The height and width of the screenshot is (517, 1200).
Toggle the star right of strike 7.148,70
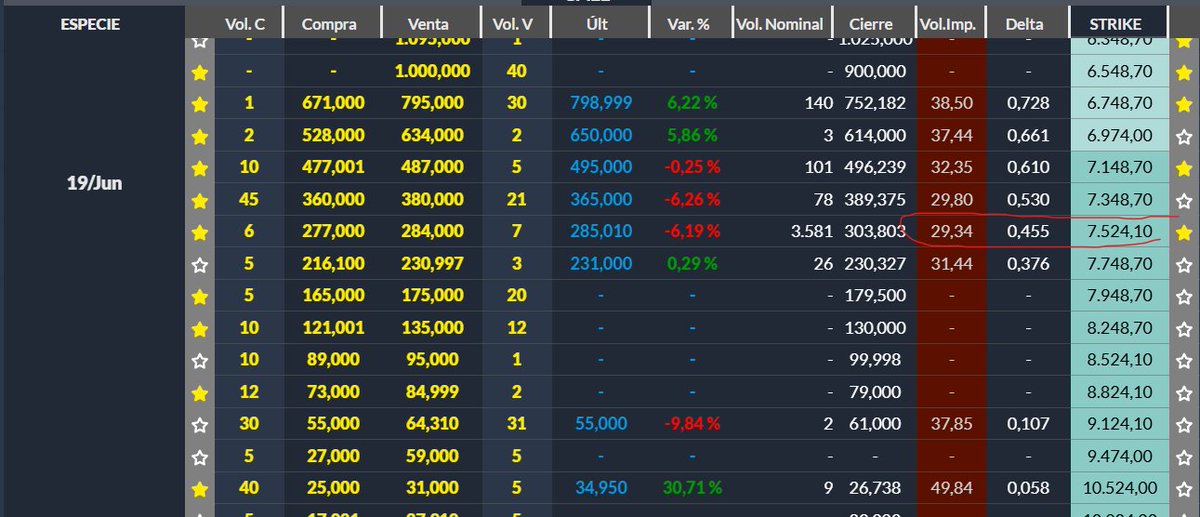pos(1184,167)
